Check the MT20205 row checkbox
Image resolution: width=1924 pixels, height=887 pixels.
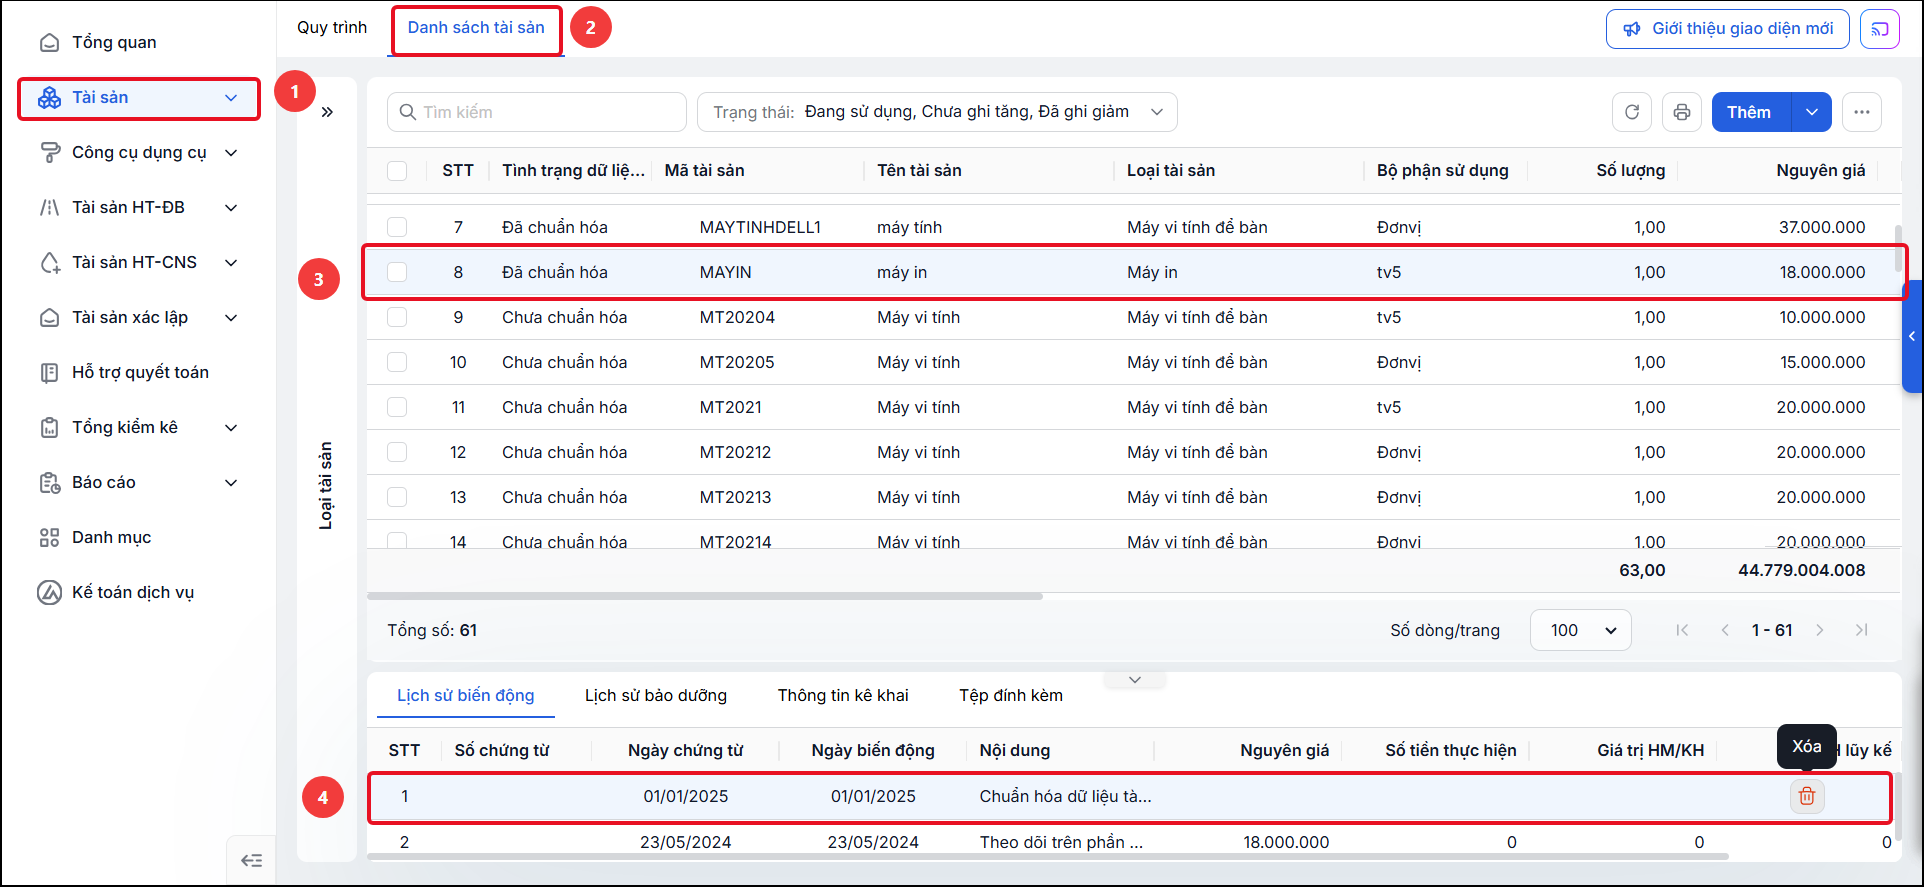[x=397, y=362]
